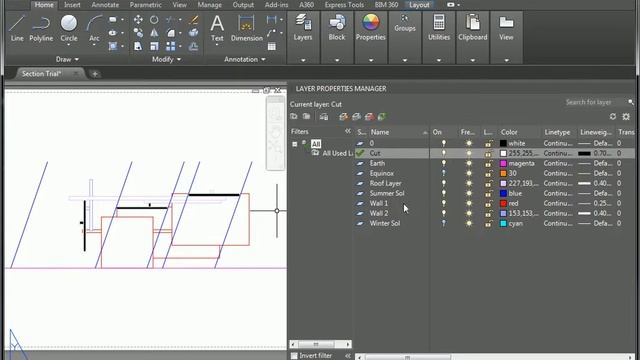
Task: Collapse the Filters pane chevron
Action: pyautogui.click(x=347, y=131)
